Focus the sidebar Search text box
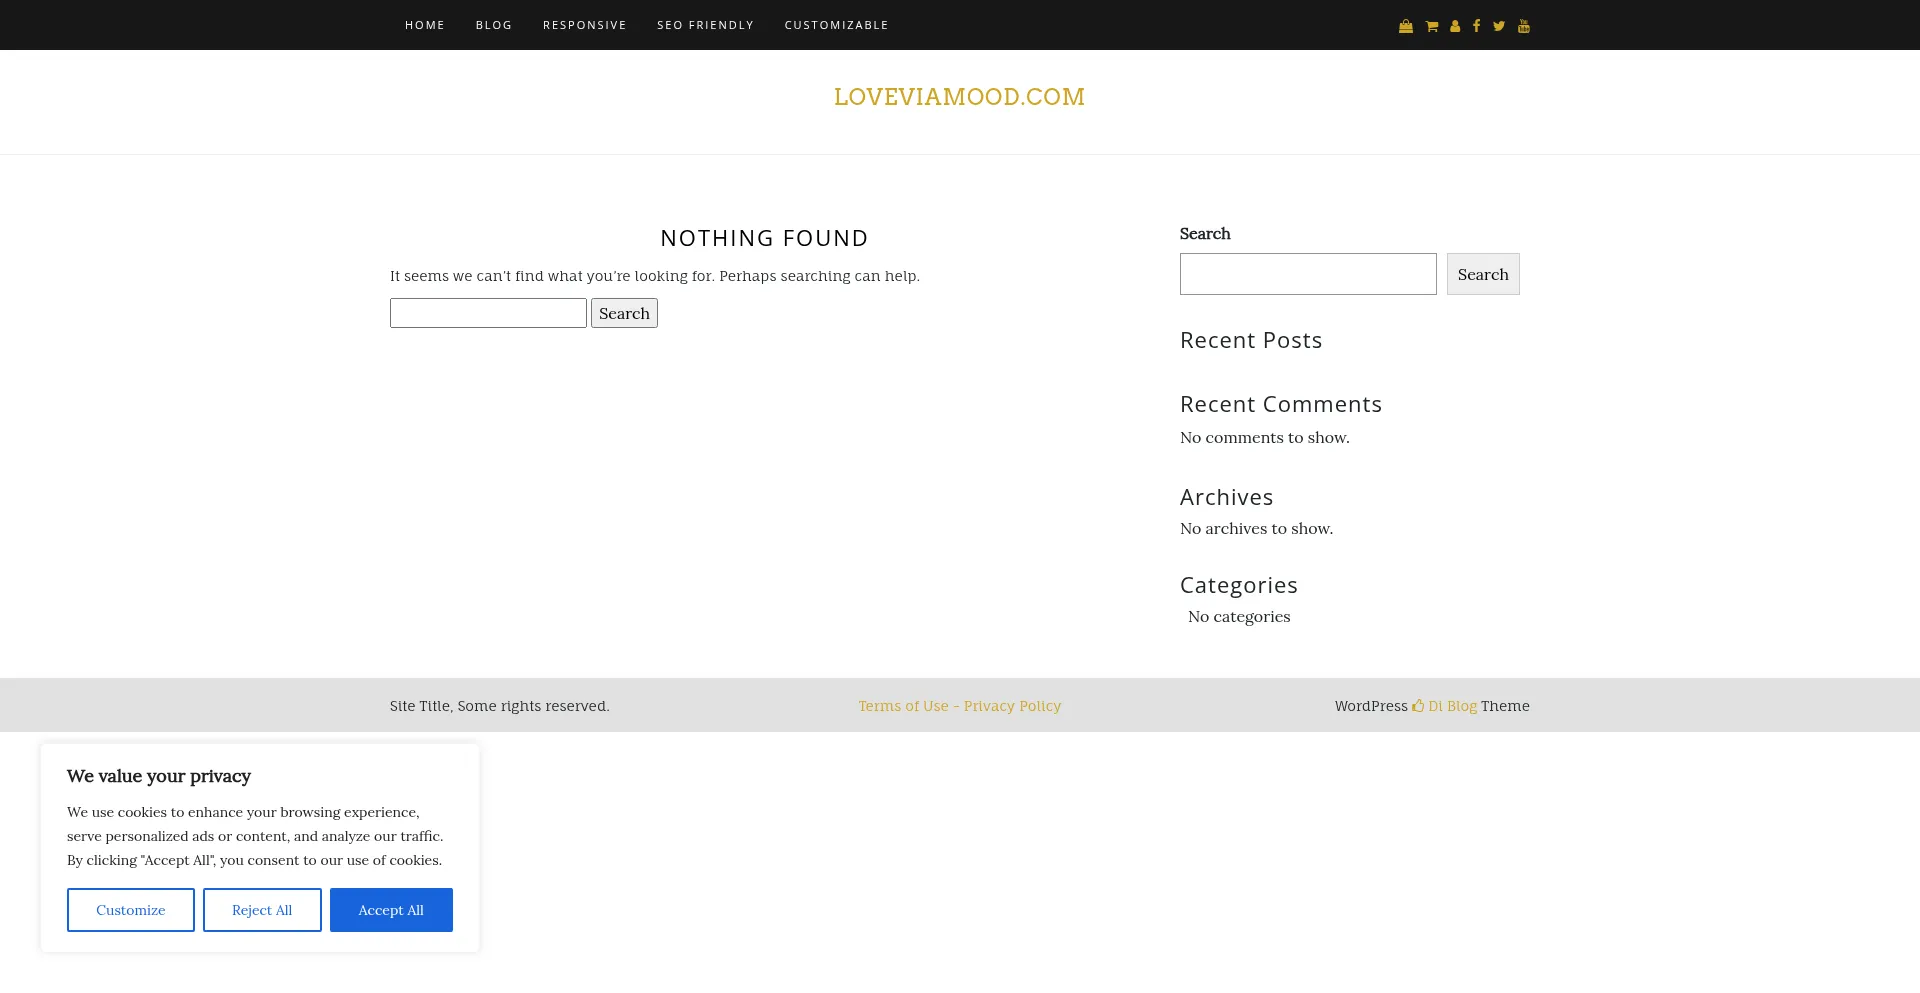This screenshot has width=1920, height=993. [x=1307, y=274]
